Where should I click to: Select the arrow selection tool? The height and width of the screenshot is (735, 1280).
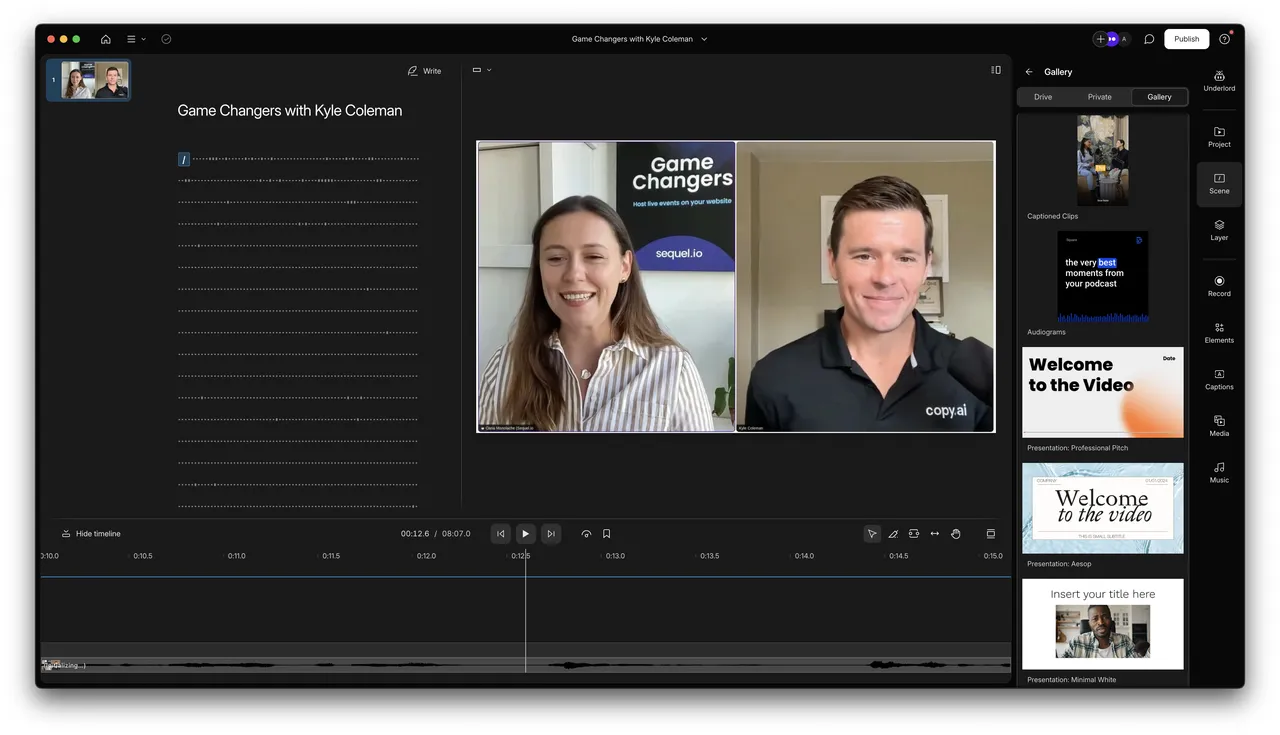tap(872, 534)
